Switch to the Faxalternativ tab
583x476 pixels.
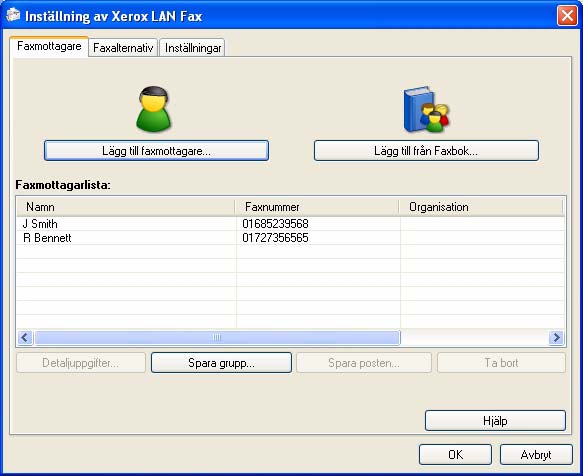[x=123, y=48]
